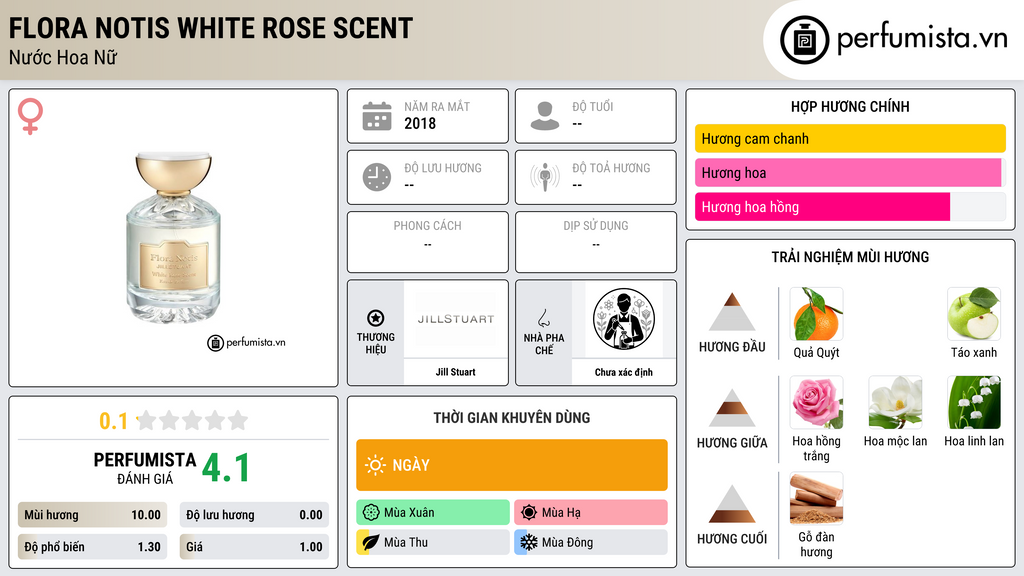Click the Gỗ đàn hương note label

point(816,545)
